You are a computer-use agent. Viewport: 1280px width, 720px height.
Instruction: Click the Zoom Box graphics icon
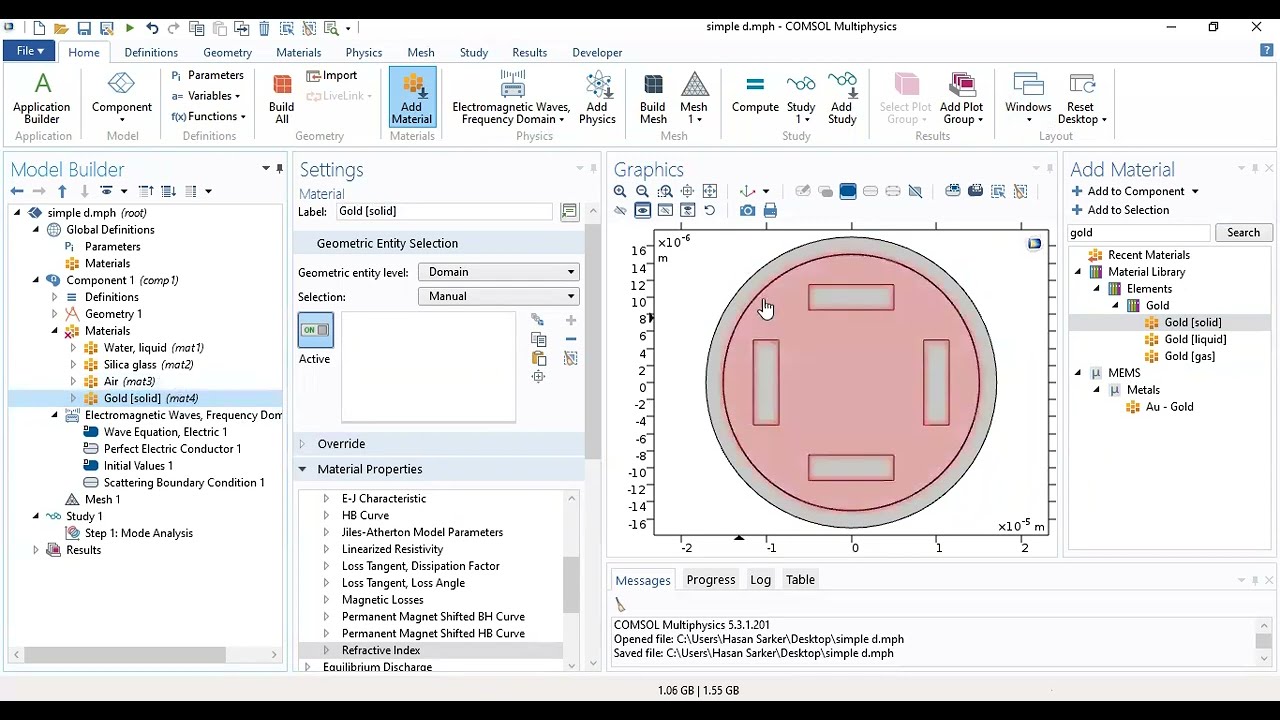[665, 191]
